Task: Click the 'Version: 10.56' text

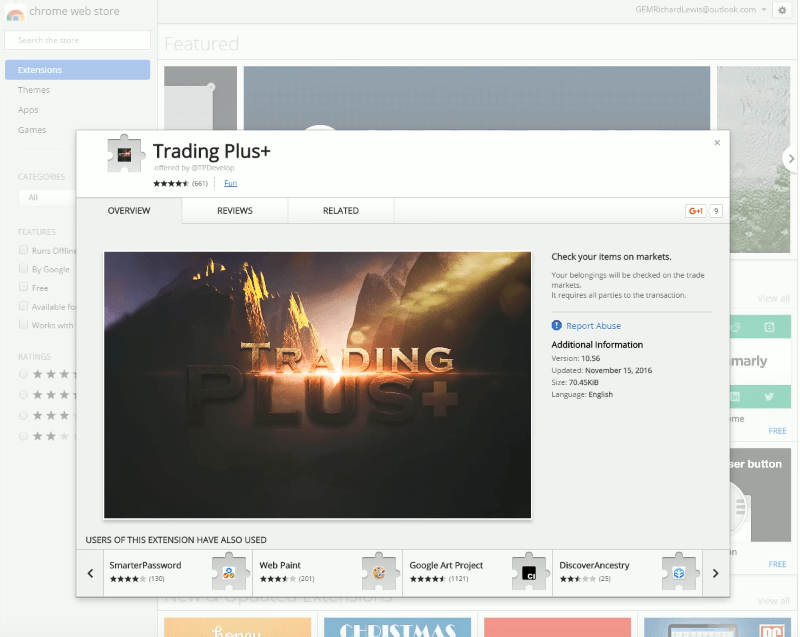Action: point(576,359)
